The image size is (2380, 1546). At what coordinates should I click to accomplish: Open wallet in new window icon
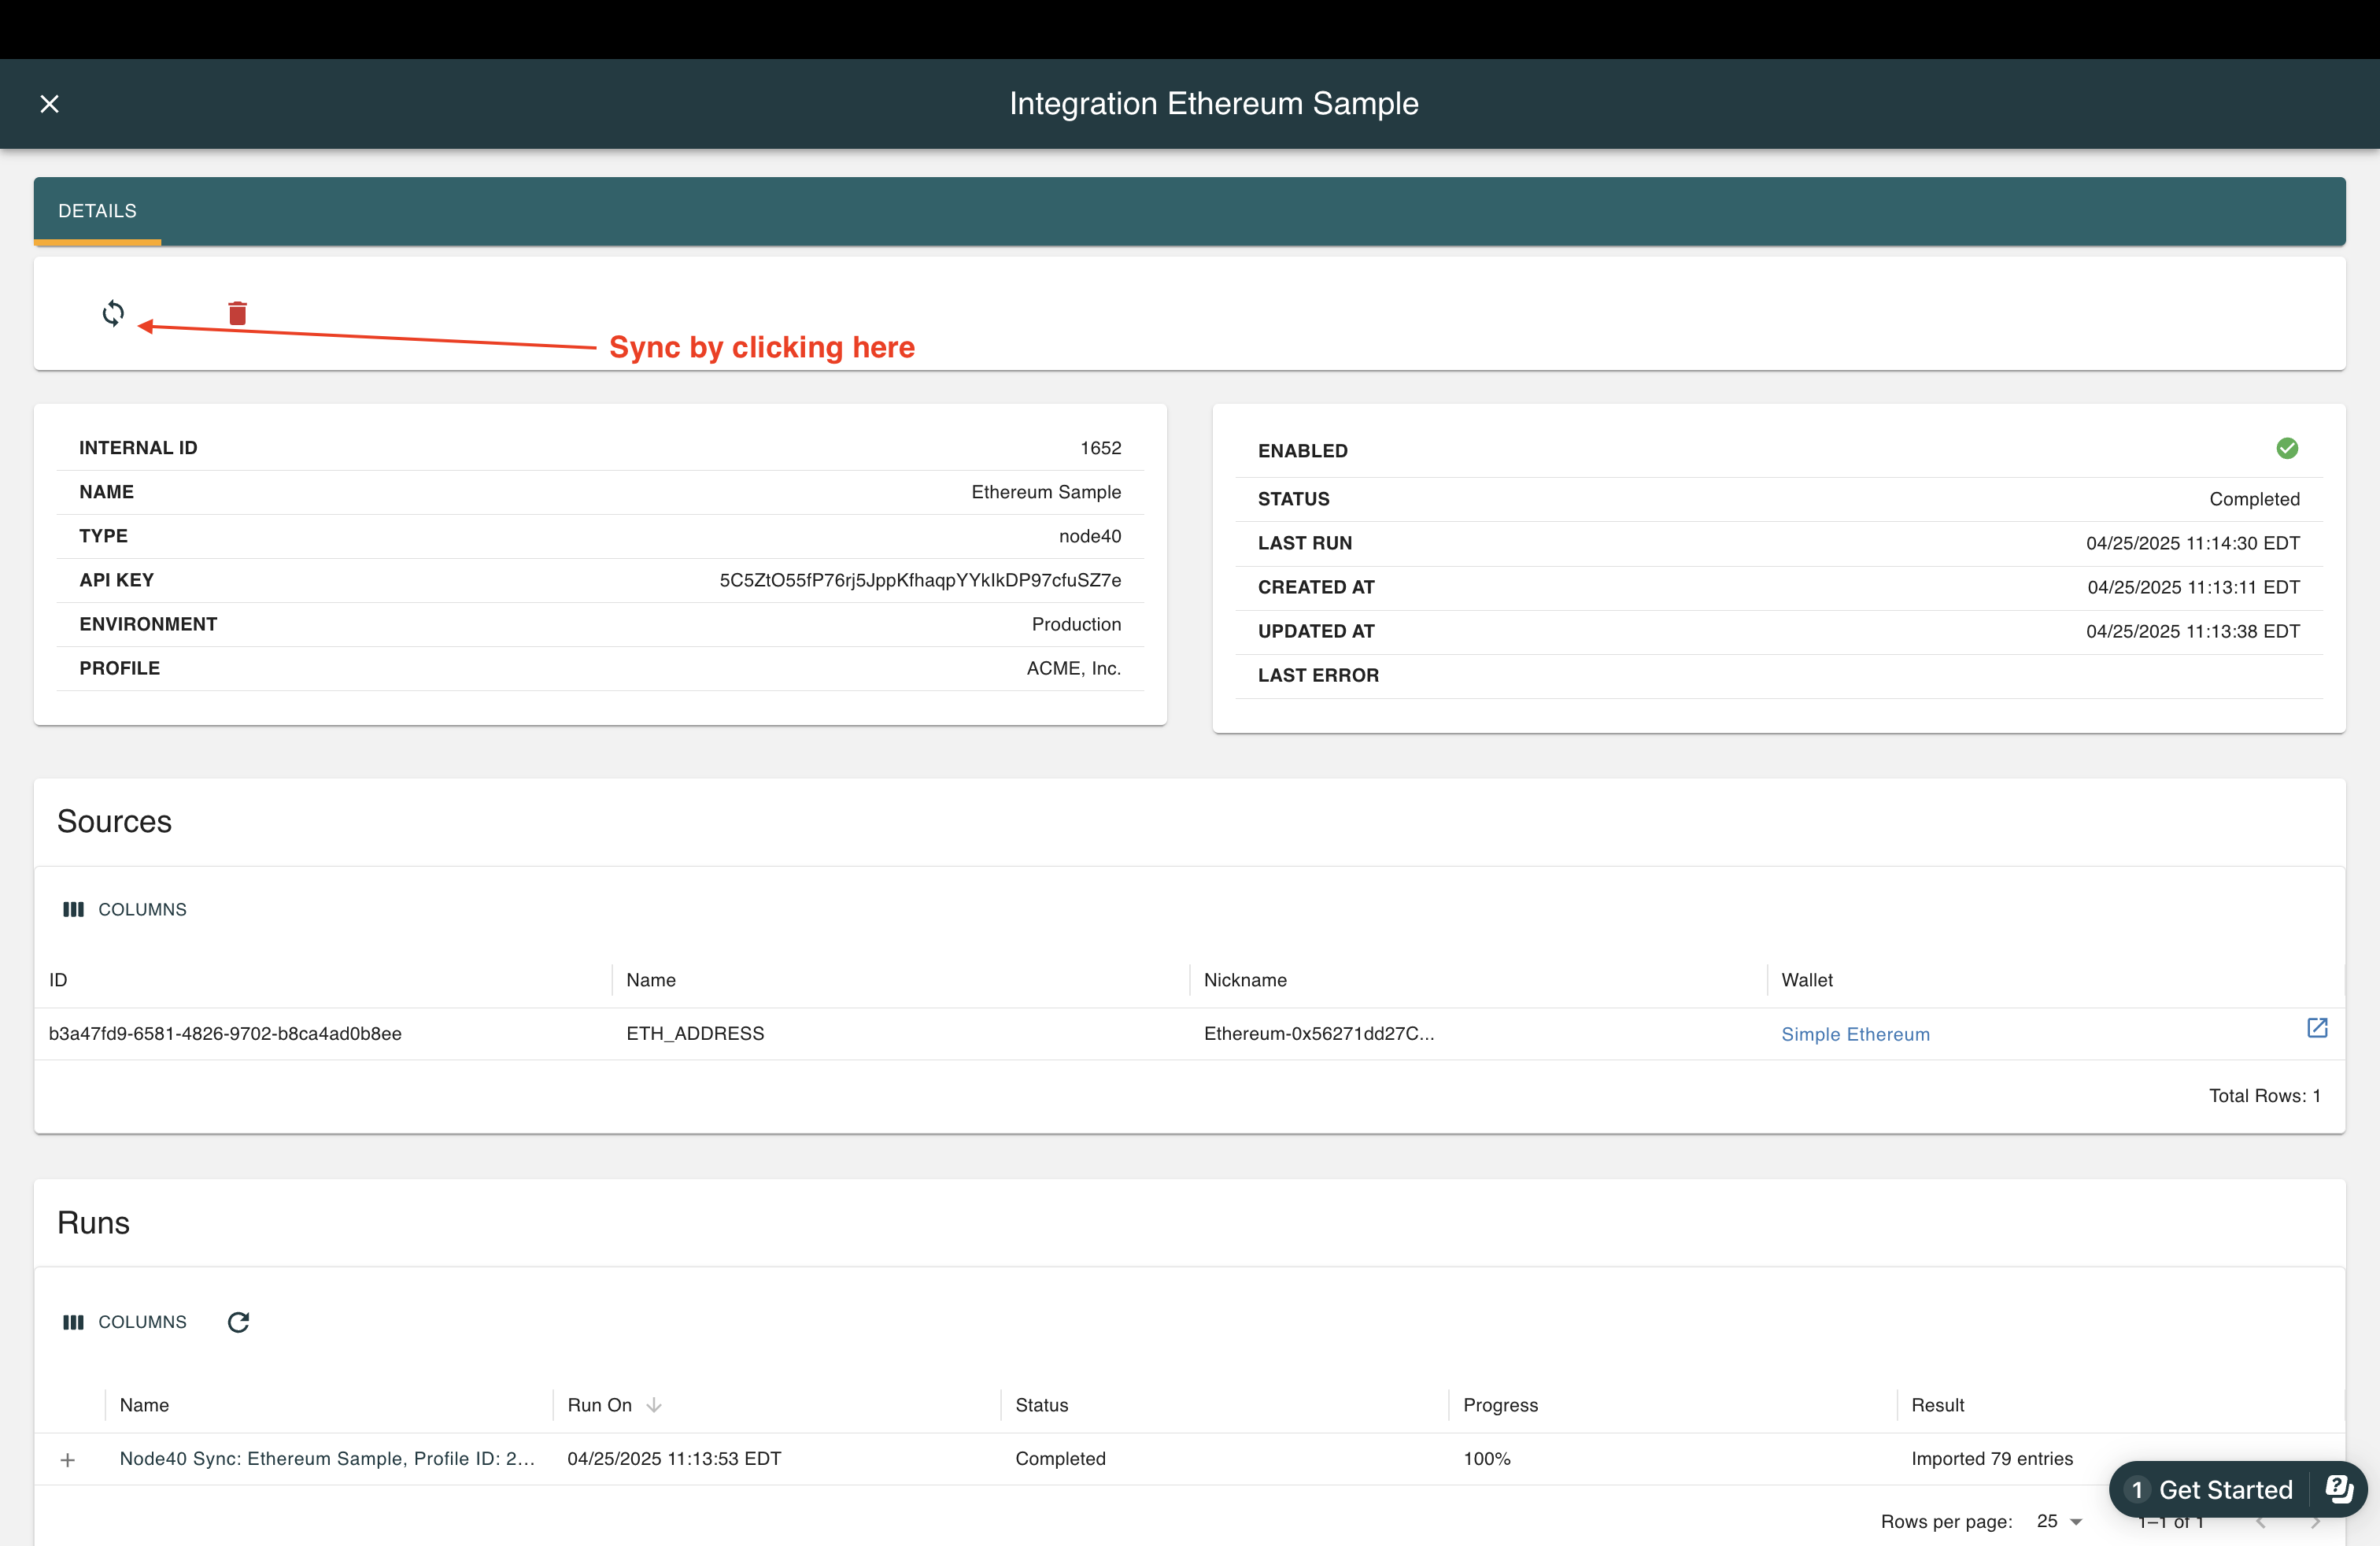(2317, 1028)
